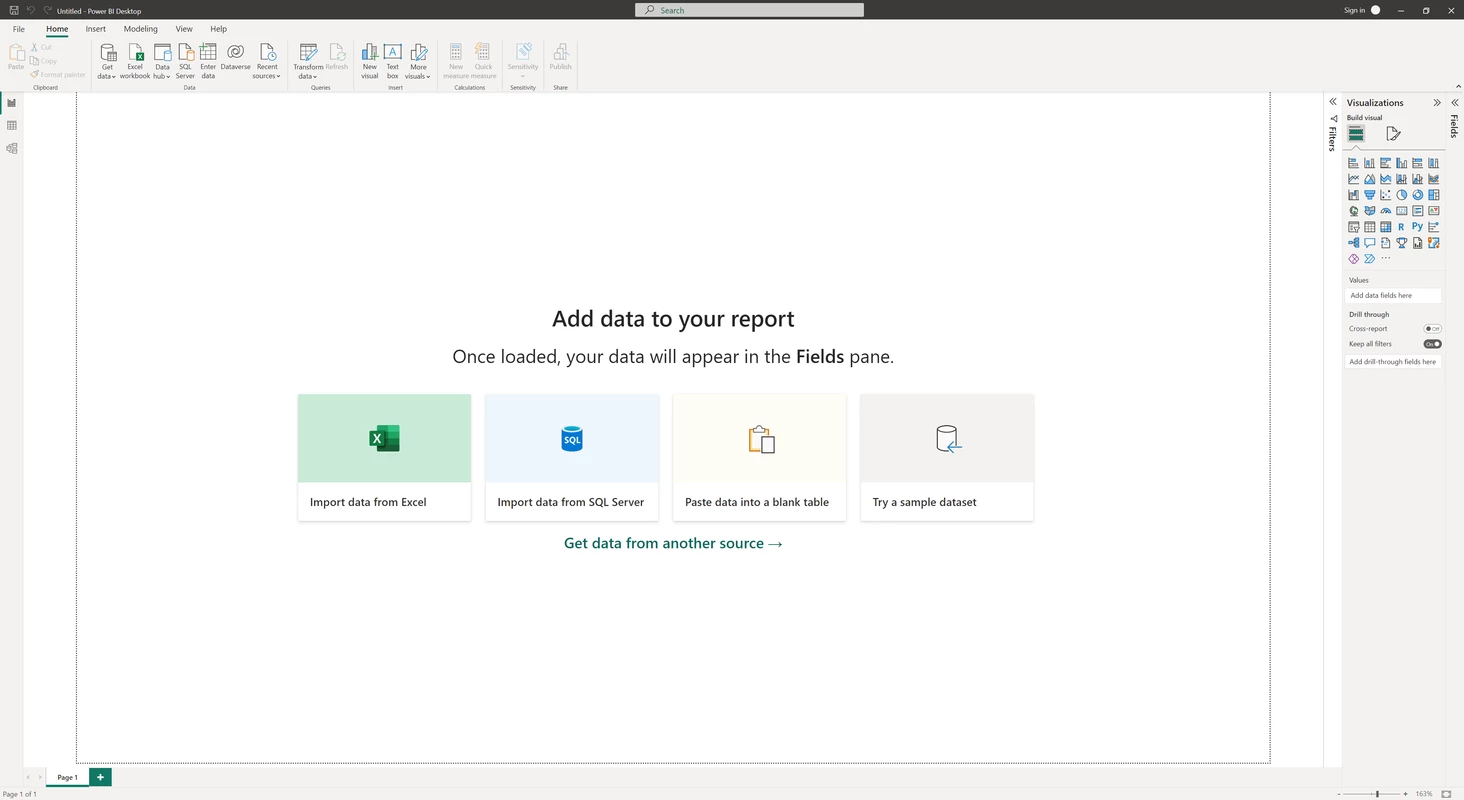Click Add drill-through fields here well
The image size is (1464, 800).
point(1394,362)
